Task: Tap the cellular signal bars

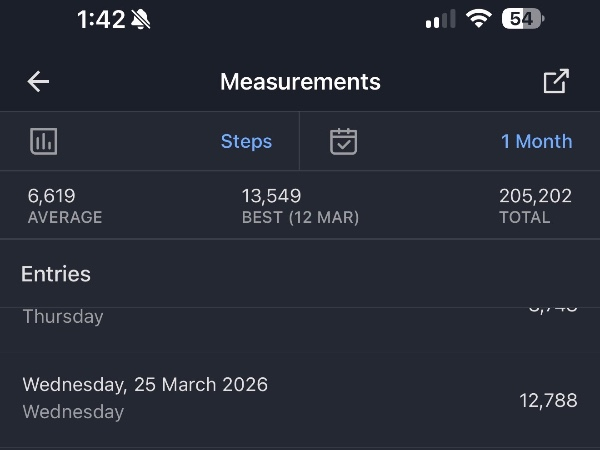Action: 440,20
